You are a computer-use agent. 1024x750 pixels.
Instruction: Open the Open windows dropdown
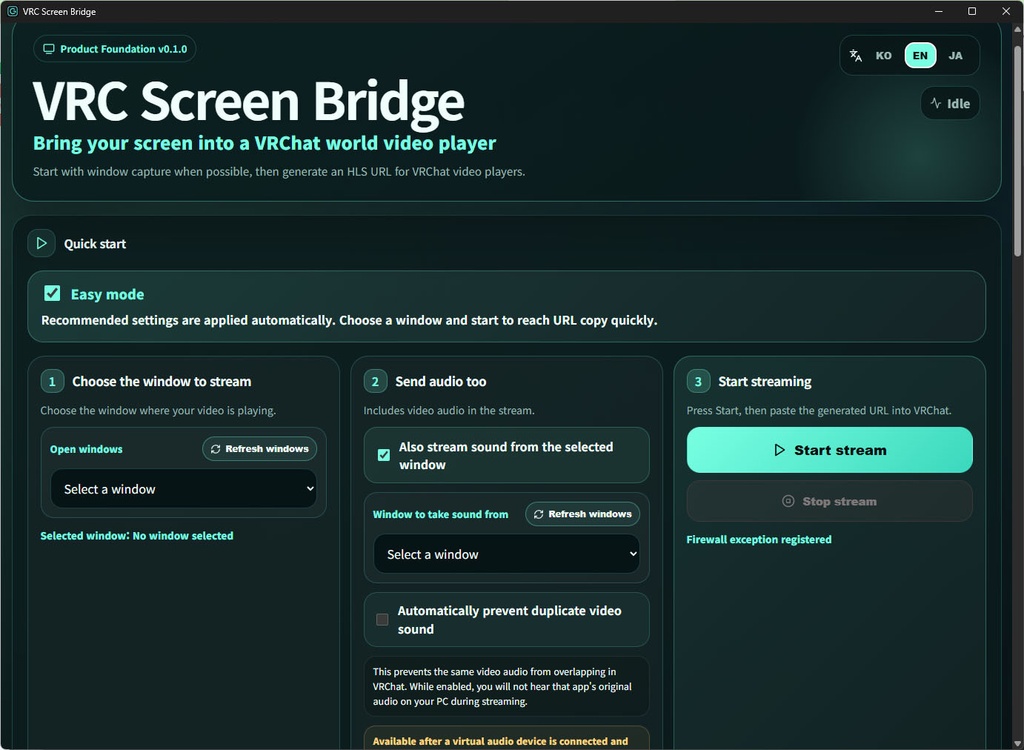point(184,489)
